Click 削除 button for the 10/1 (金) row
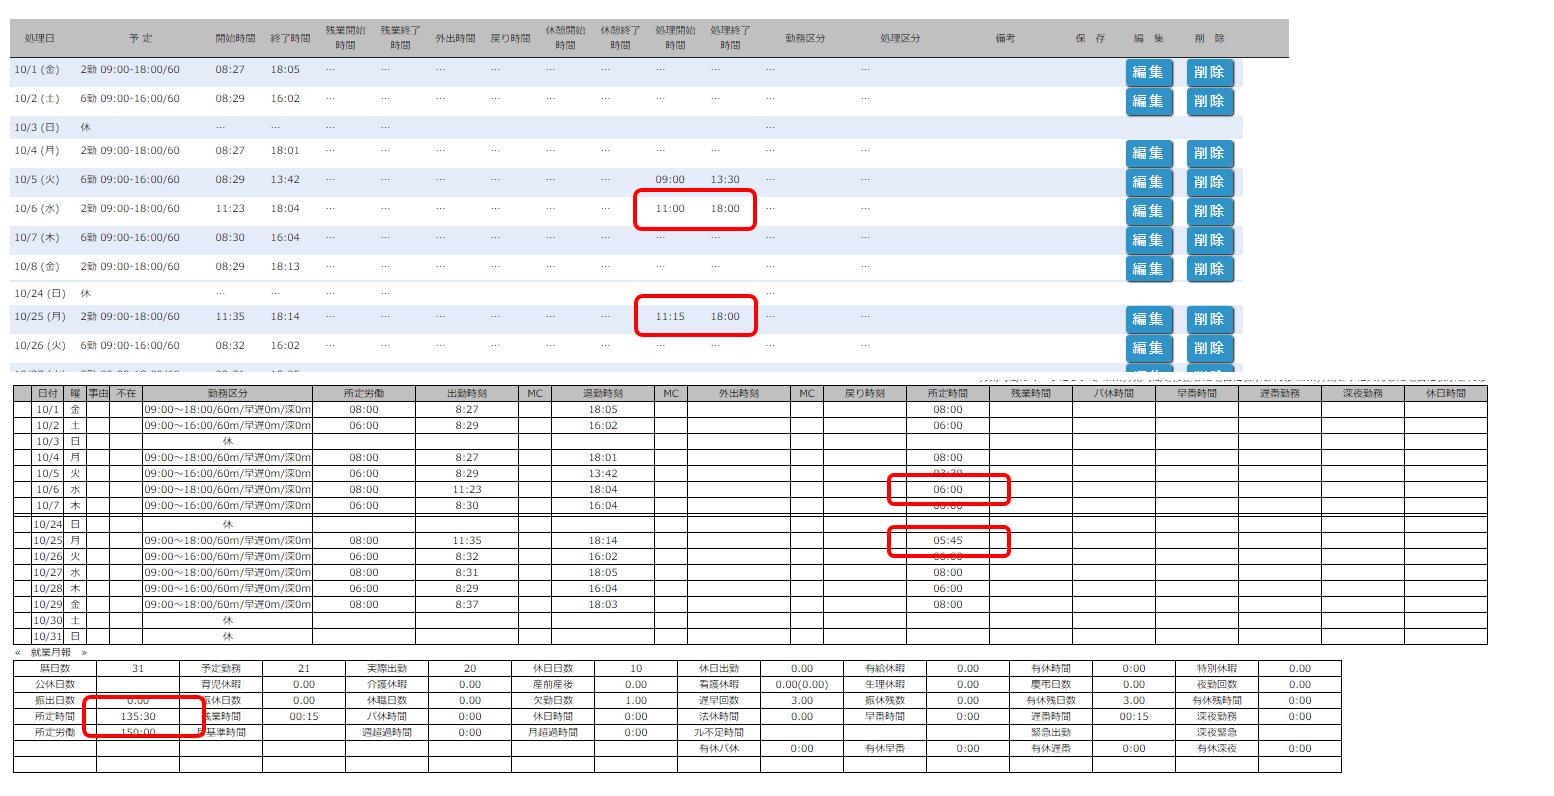Image resolution: width=1554 pixels, height=796 pixels. (1209, 72)
